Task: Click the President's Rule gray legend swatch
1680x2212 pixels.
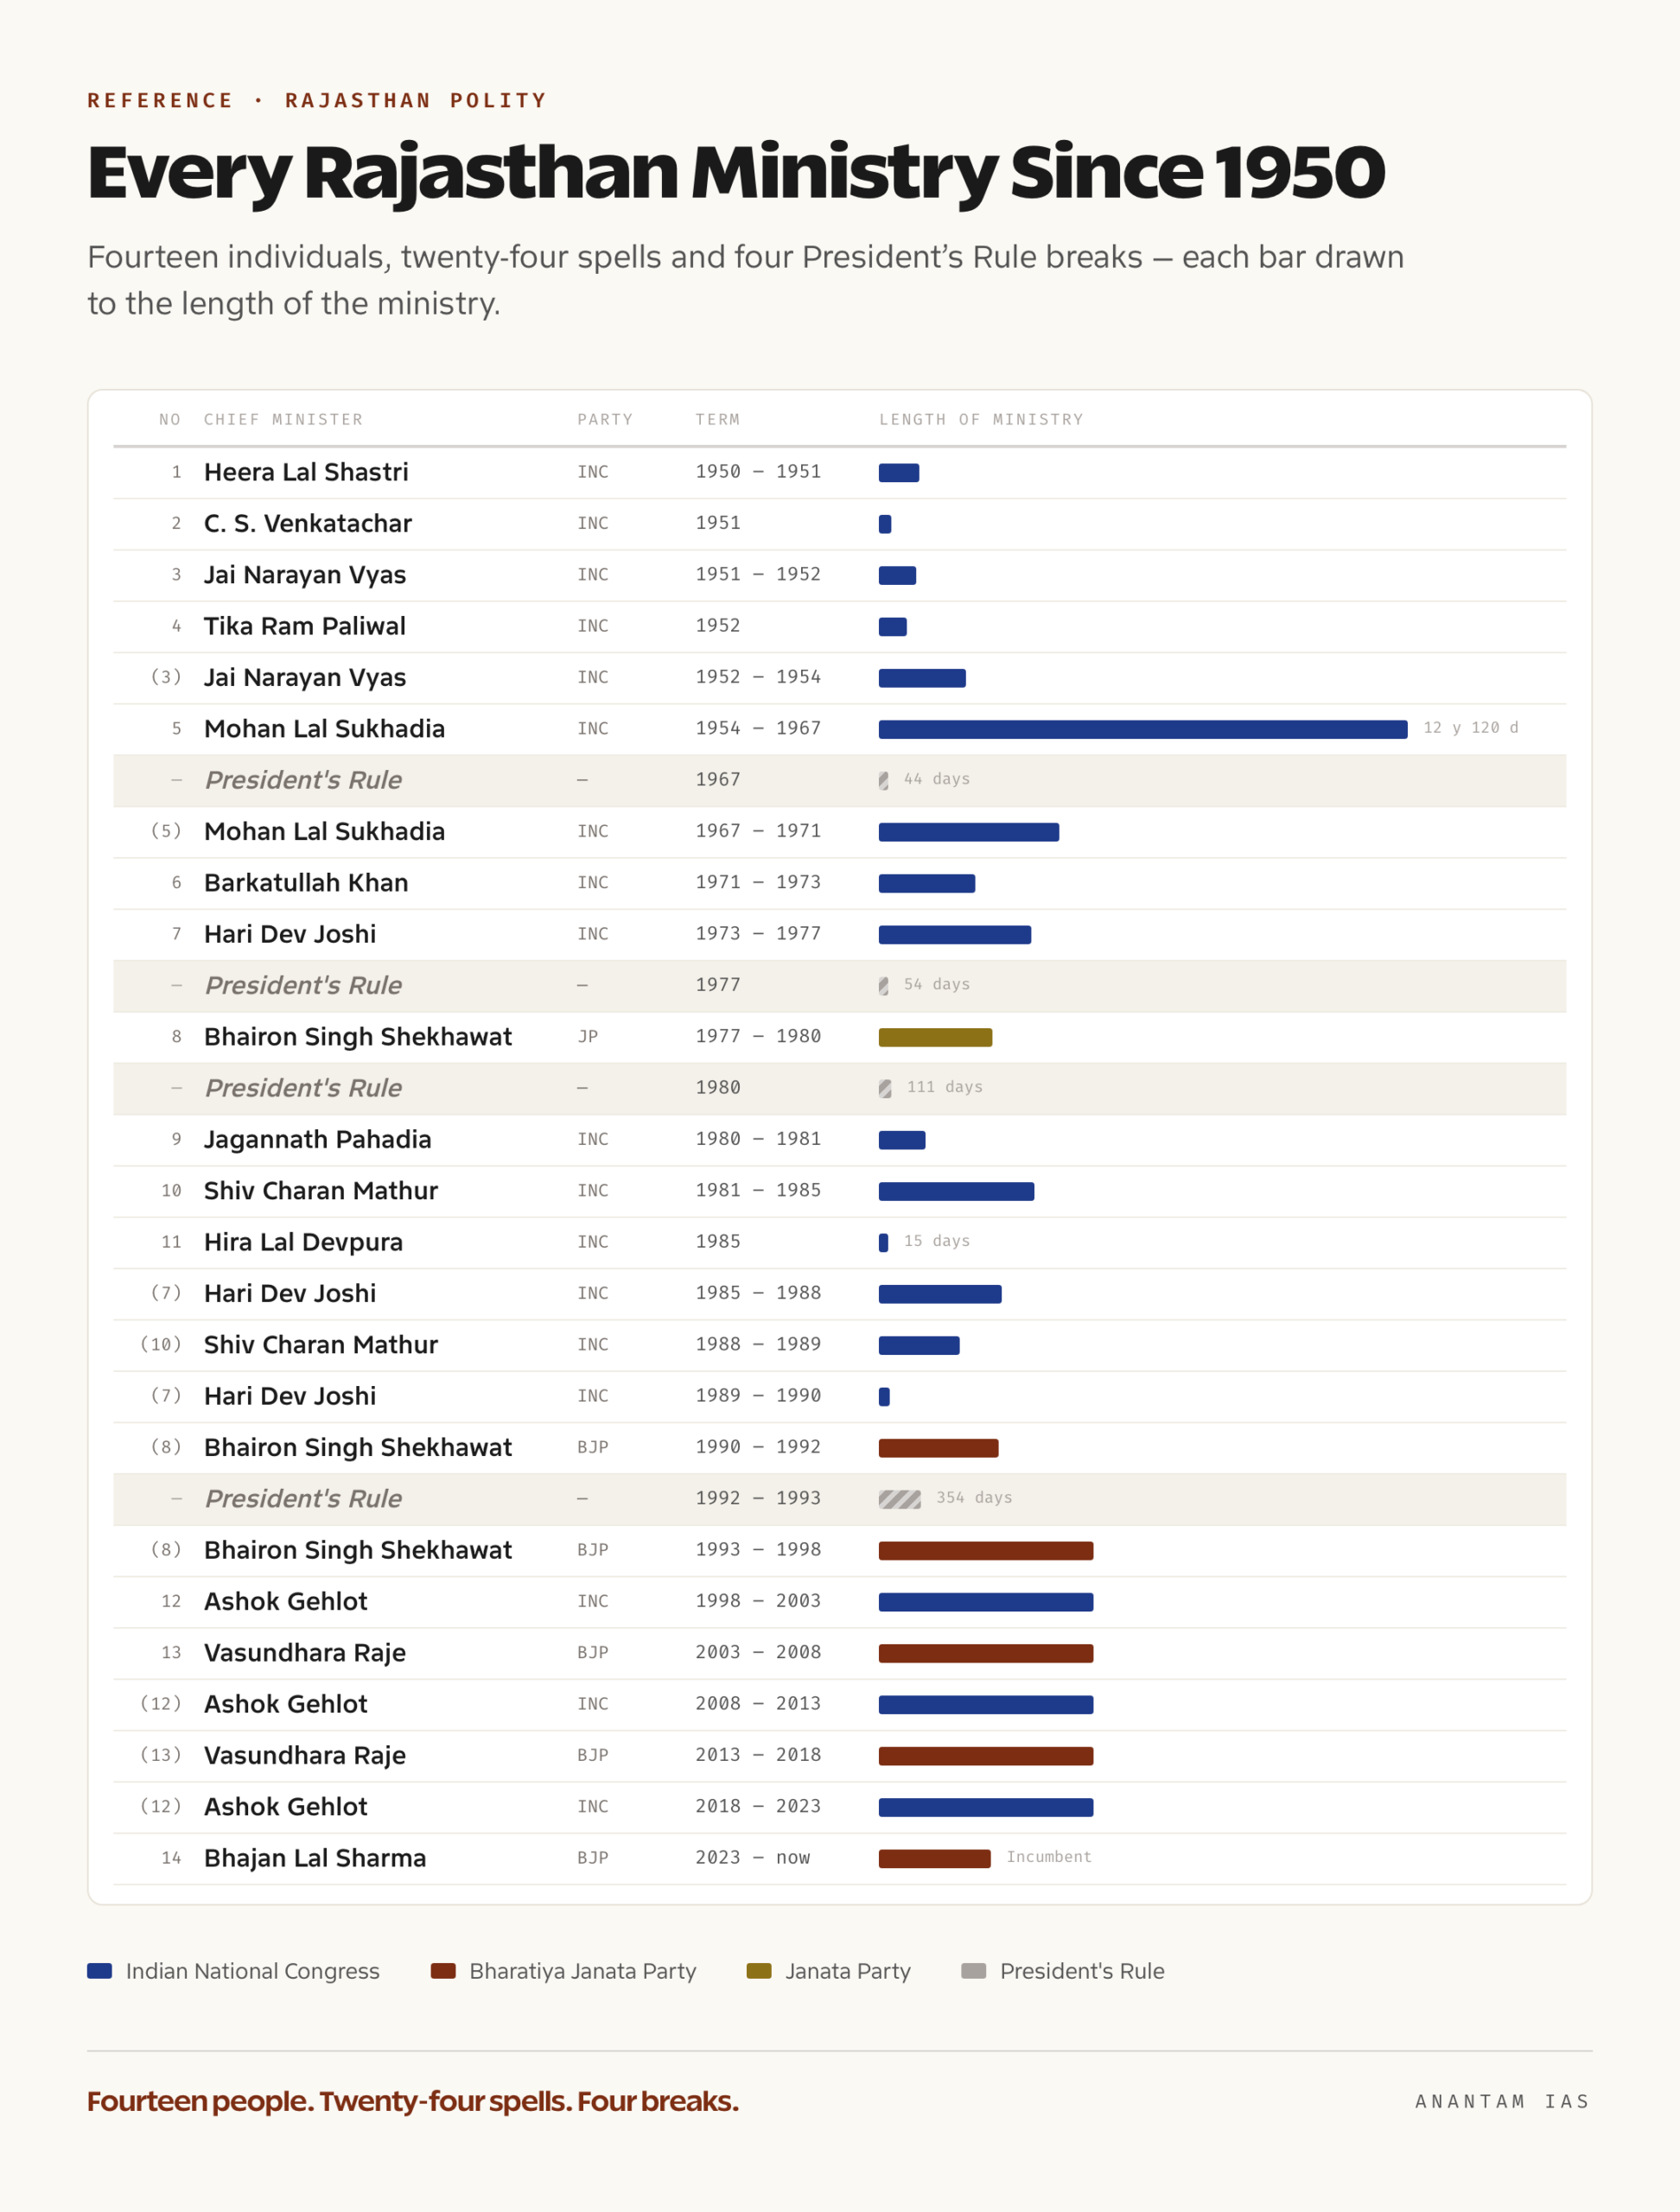Action: 973,1971
